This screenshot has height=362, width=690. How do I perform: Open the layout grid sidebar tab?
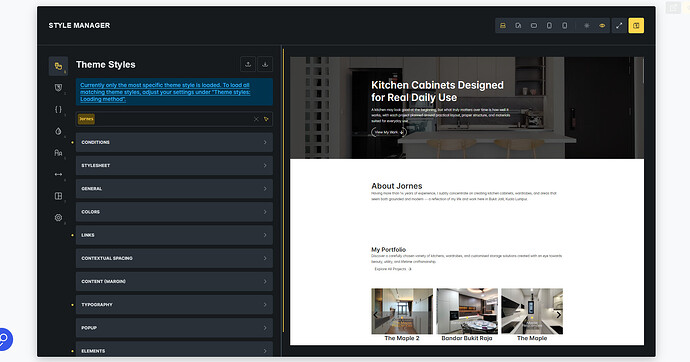coord(58,196)
